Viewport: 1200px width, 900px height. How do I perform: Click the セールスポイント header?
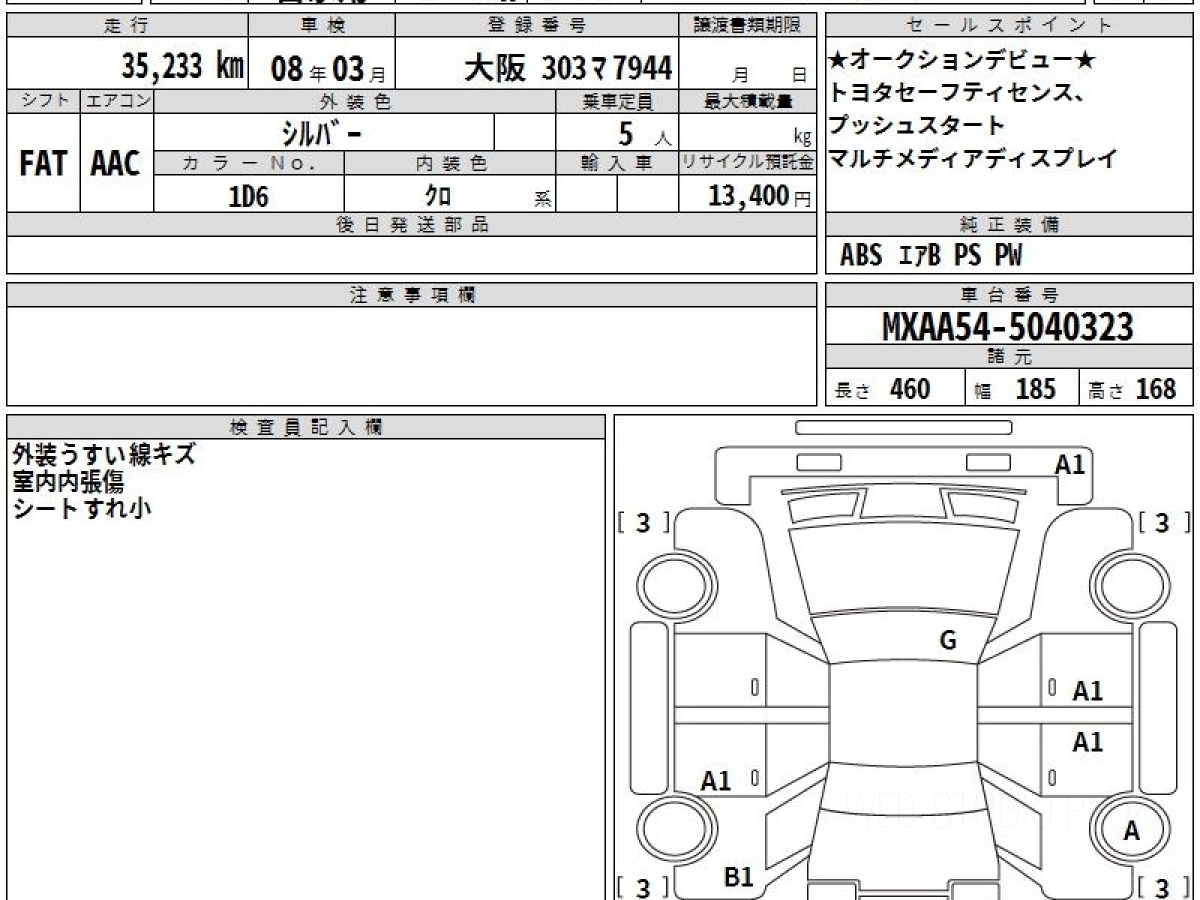point(1010,26)
